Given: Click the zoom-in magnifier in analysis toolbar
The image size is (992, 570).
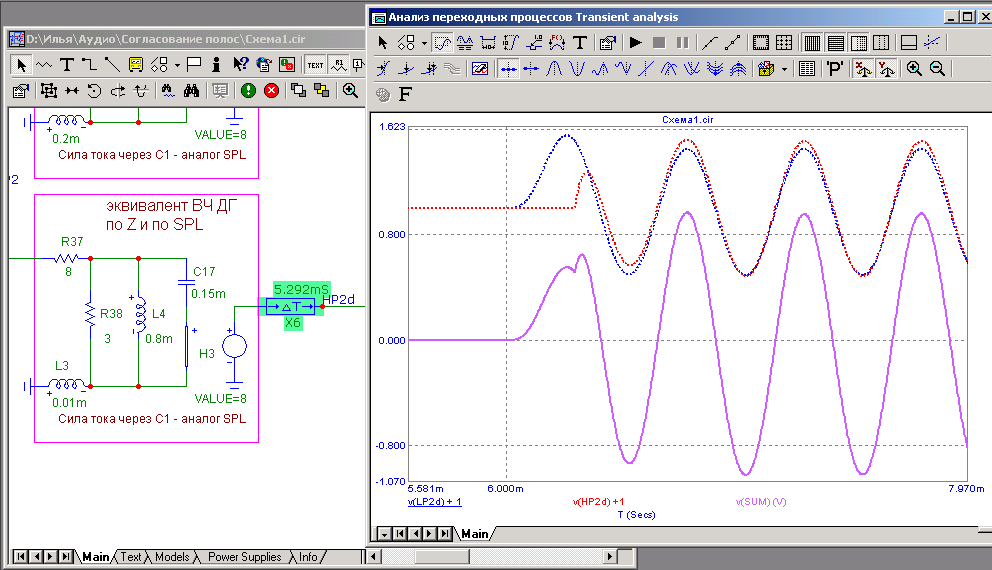Looking at the screenshot, I should [x=915, y=69].
